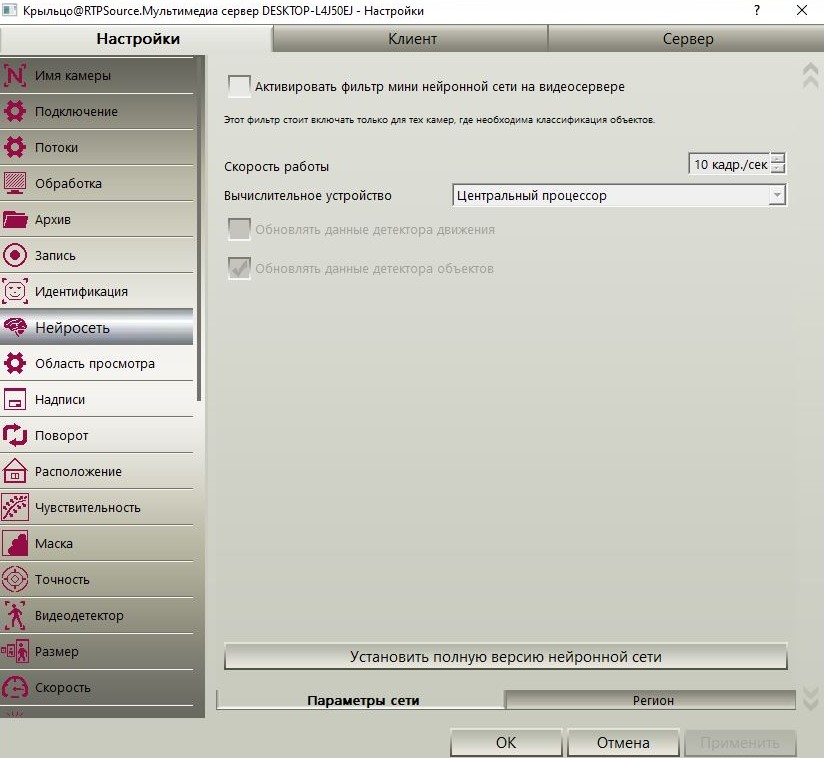Open the Видеодетектор walking person icon
The height and width of the screenshot is (758, 824).
click(15, 615)
